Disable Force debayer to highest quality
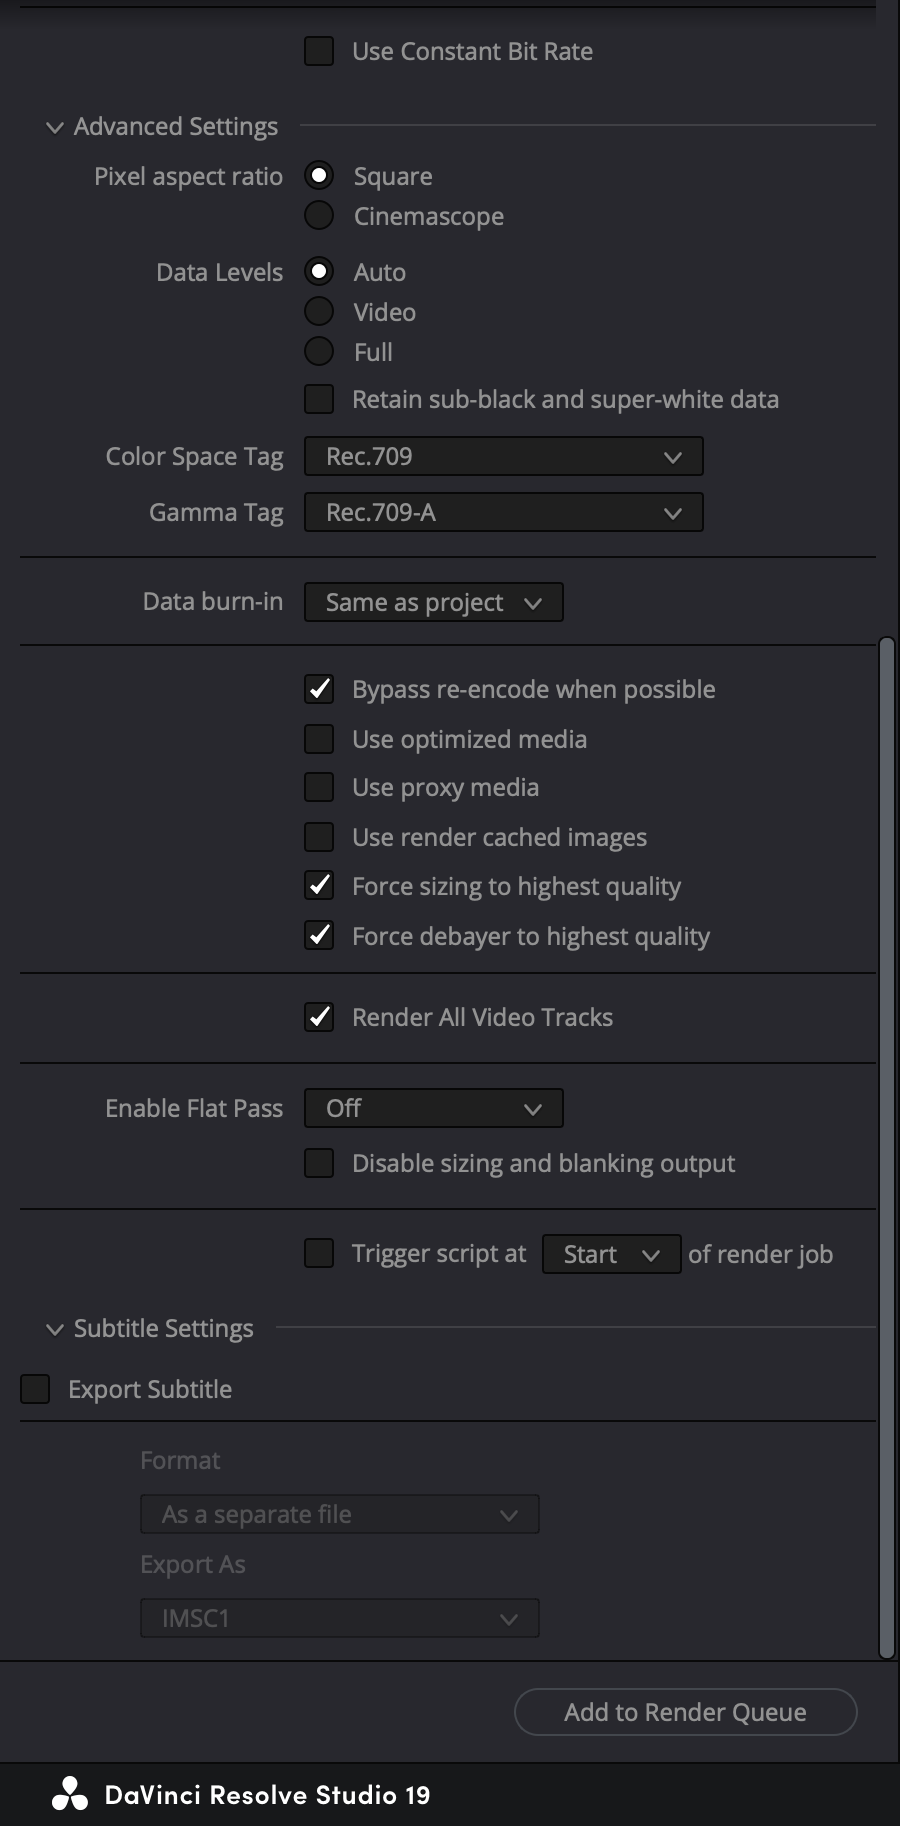Image resolution: width=900 pixels, height=1826 pixels. pos(318,936)
